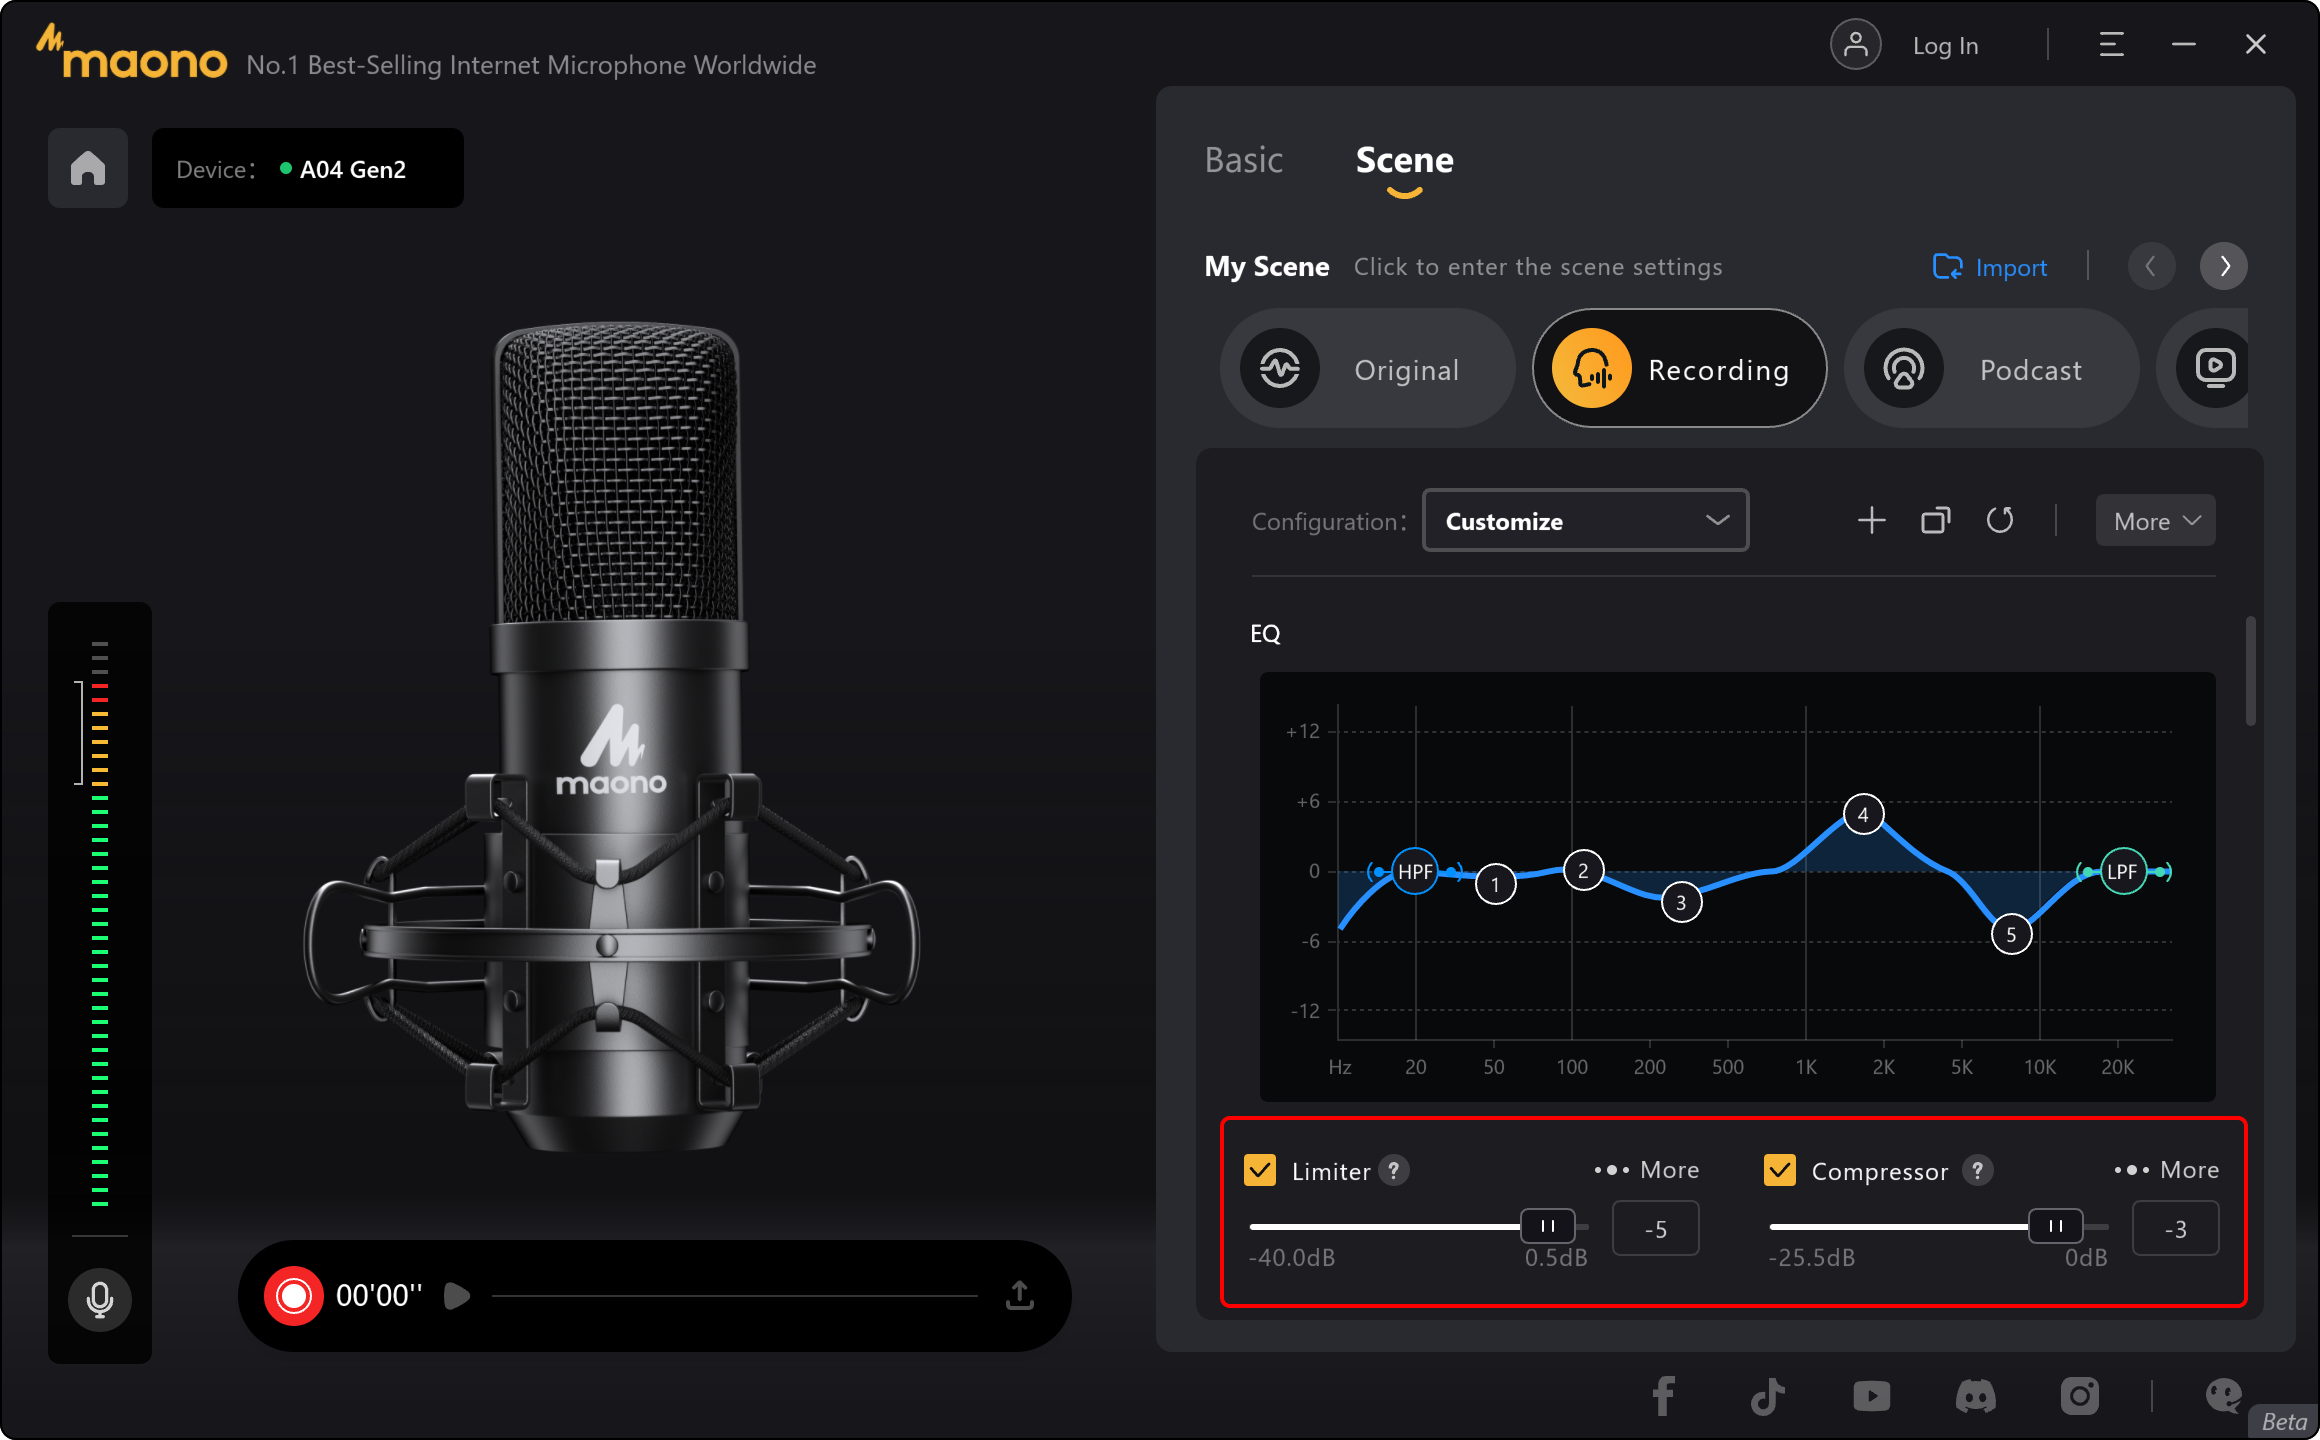Expand Limiter More options
This screenshot has height=1440, width=2320.
(x=1646, y=1170)
